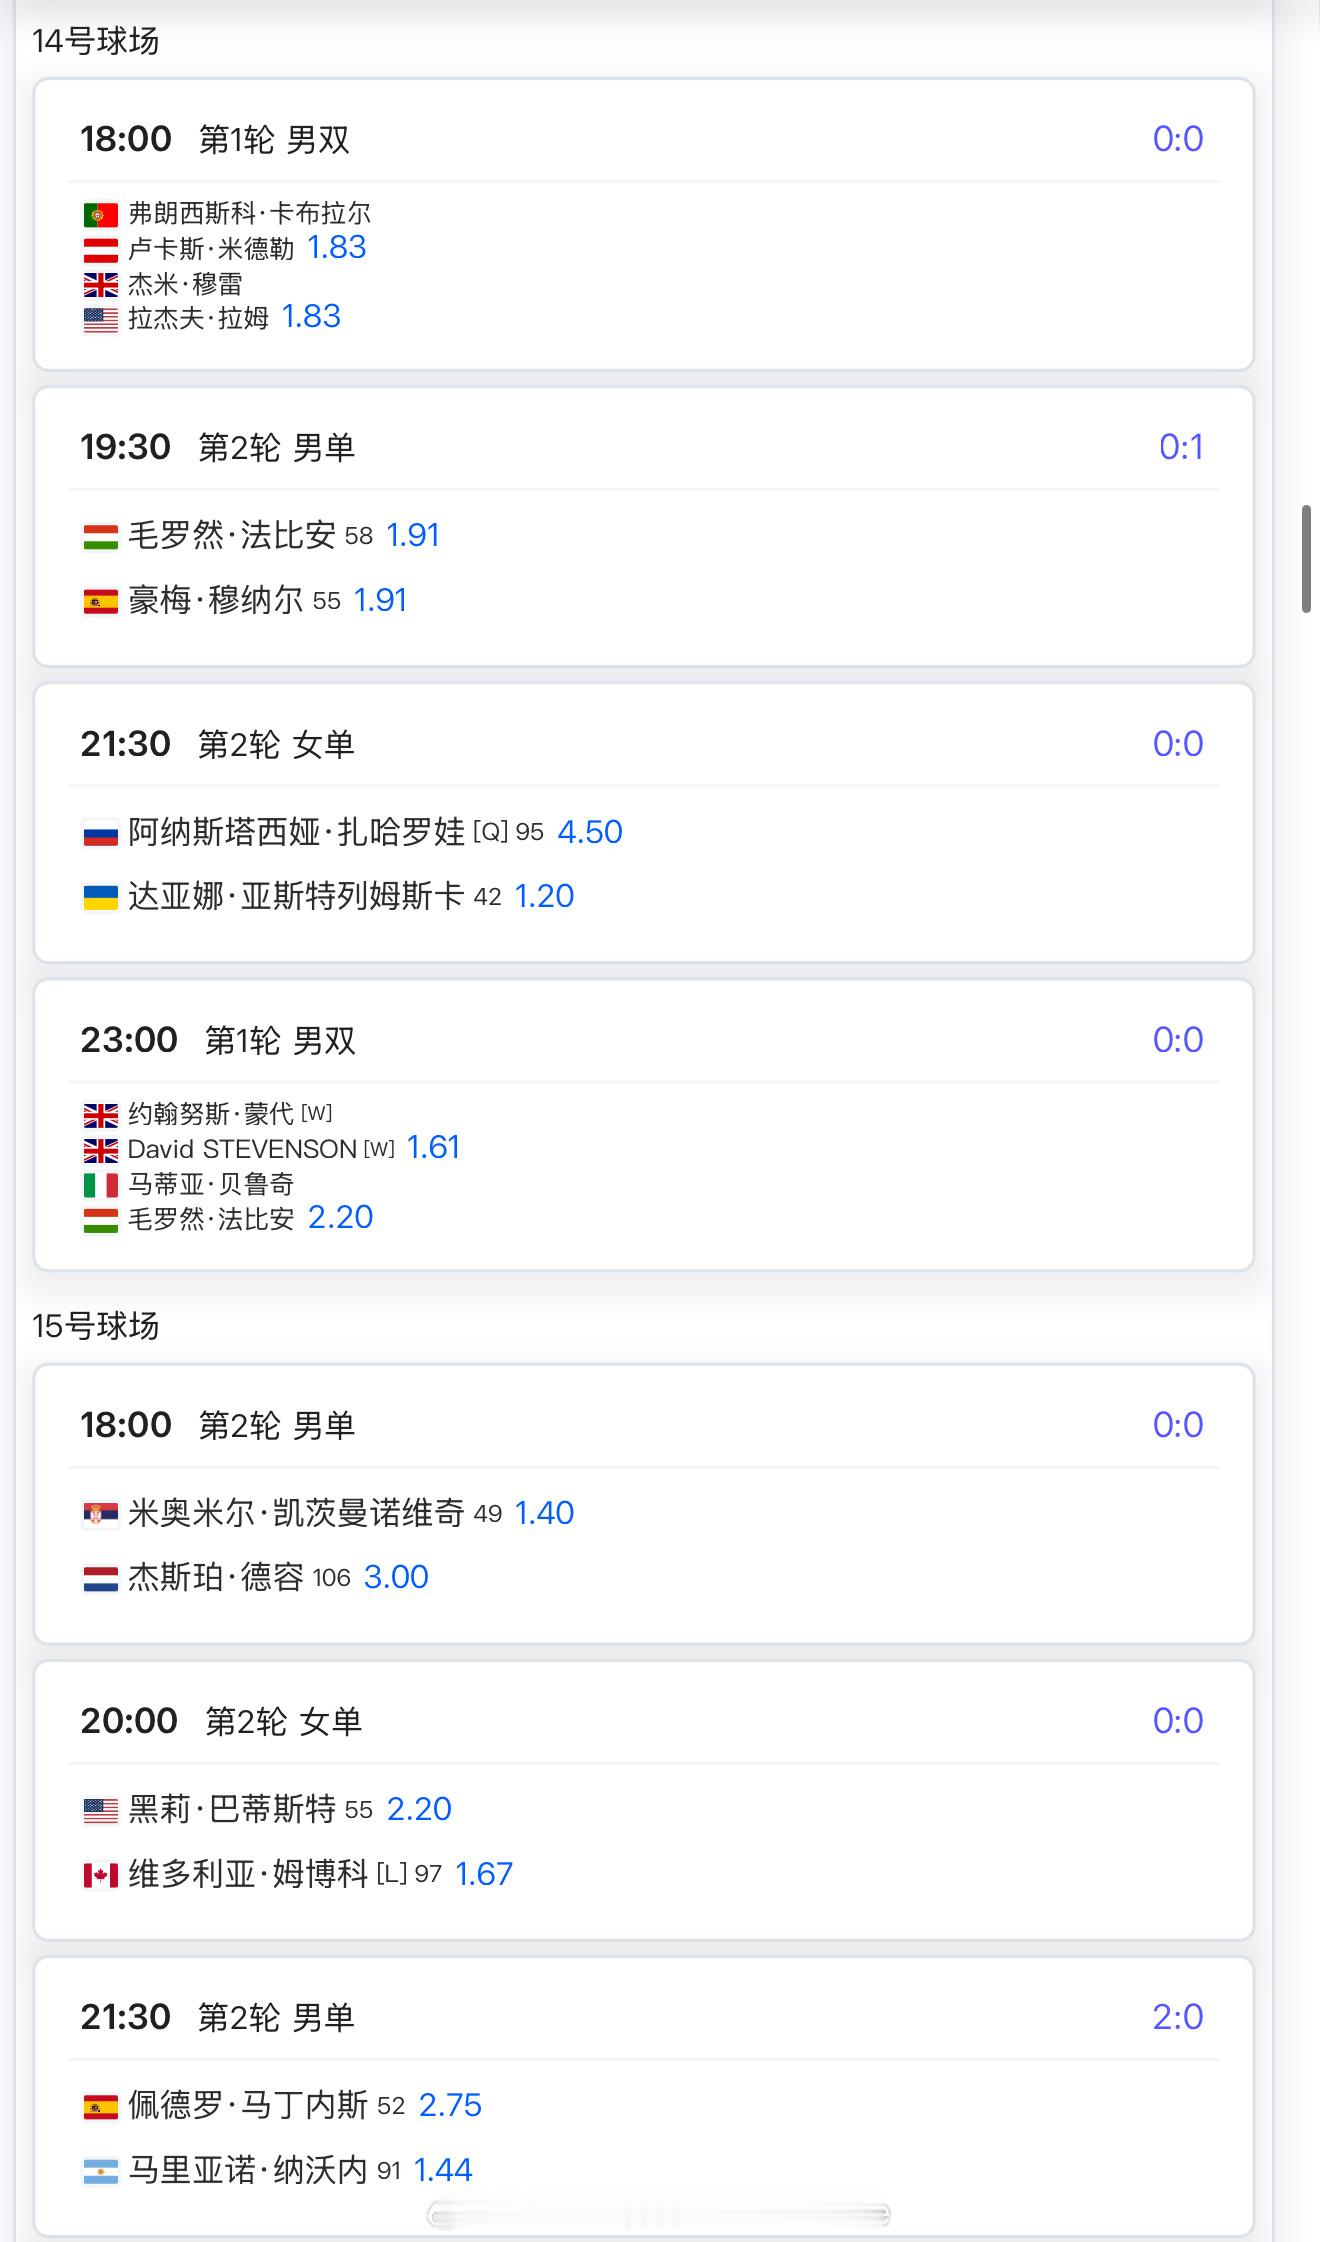Click Russia flag beside 阿纳斯塔西娅·扎哈罗娃

tap(101, 833)
